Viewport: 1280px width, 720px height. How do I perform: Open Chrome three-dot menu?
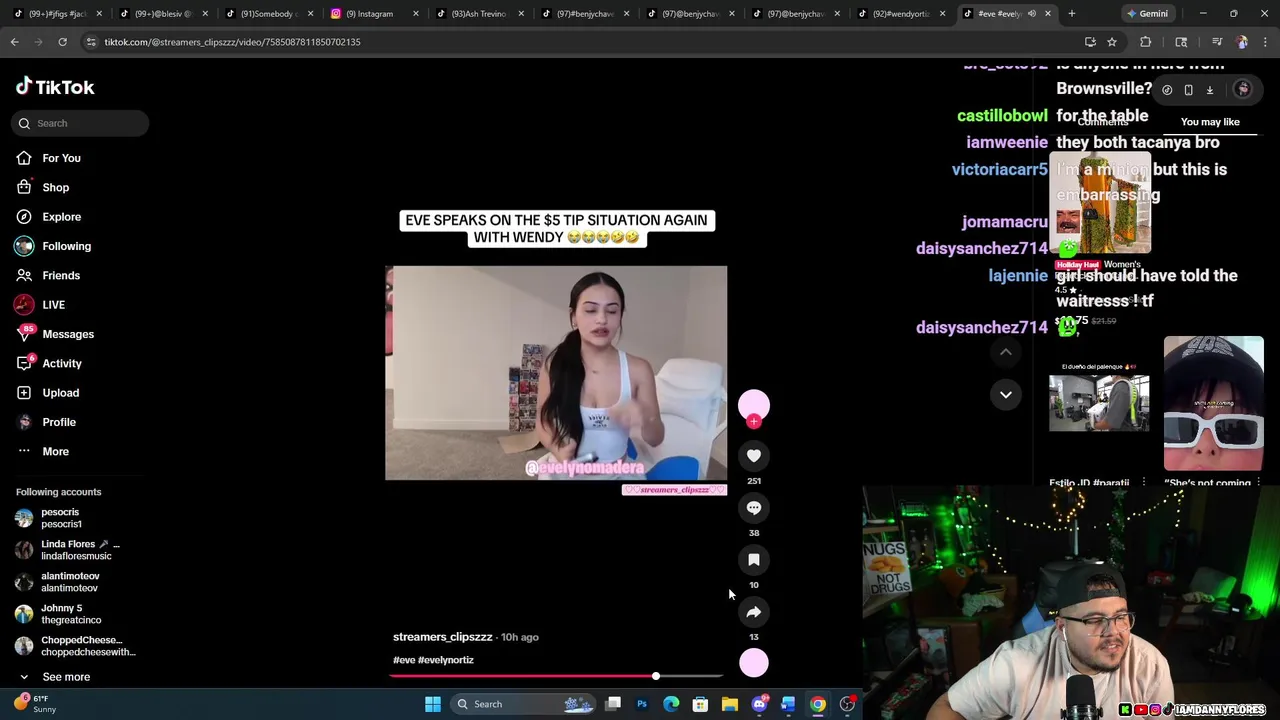point(1265,42)
